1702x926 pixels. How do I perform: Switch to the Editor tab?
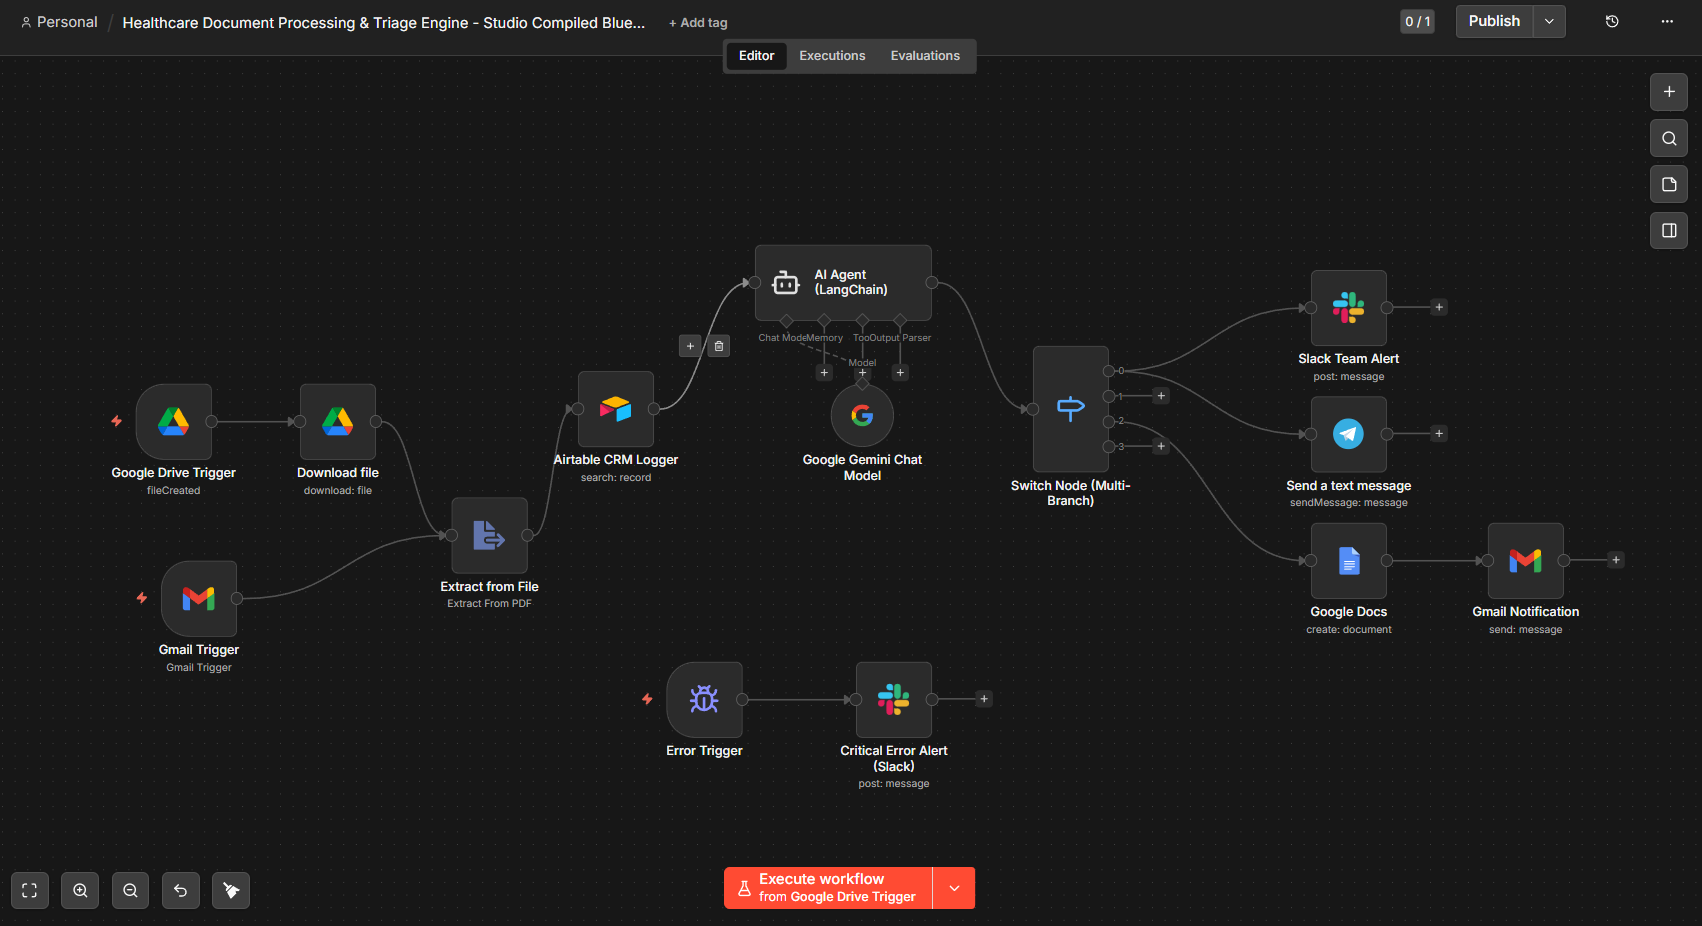tap(757, 56)
